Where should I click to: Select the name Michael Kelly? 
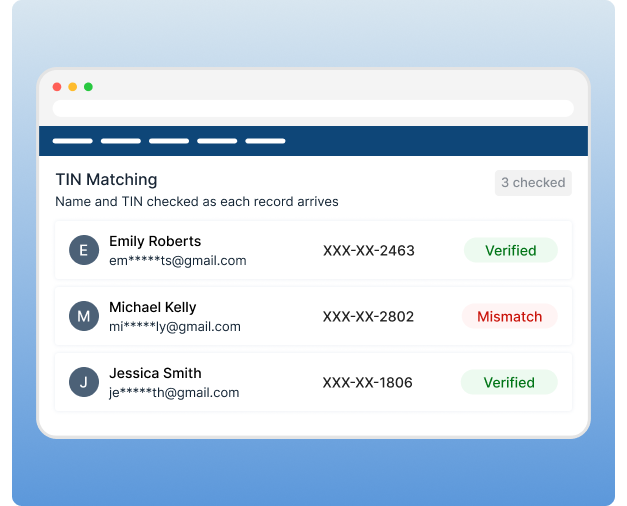[153, 307]
